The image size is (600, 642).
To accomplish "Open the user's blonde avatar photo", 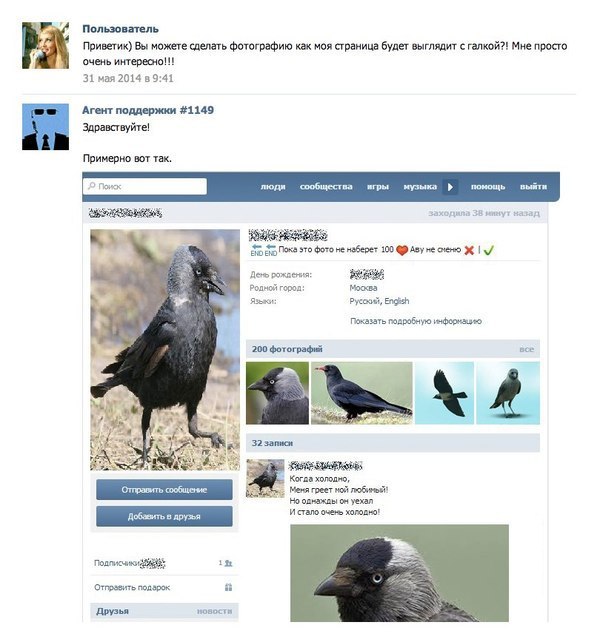I will click(45, 45).
